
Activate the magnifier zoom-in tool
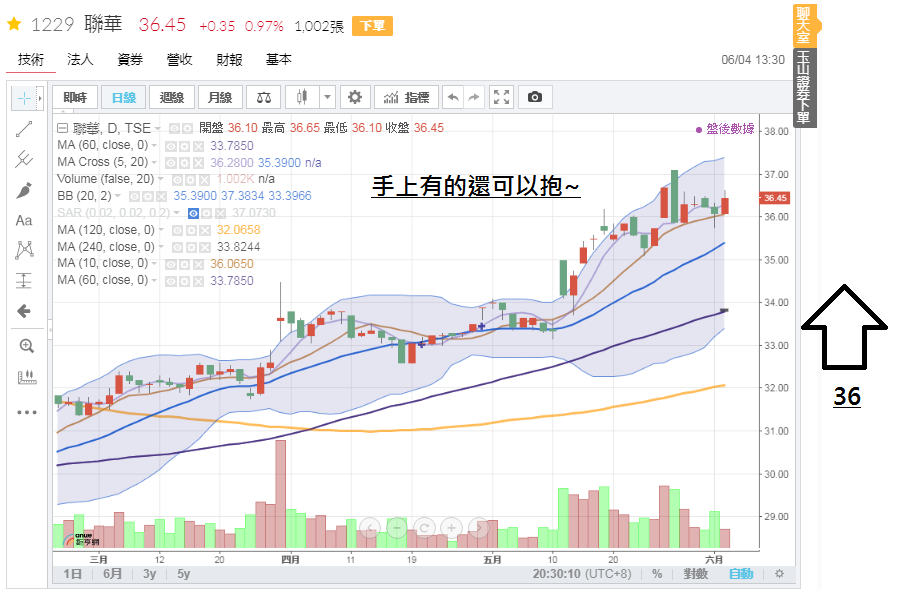26,346
